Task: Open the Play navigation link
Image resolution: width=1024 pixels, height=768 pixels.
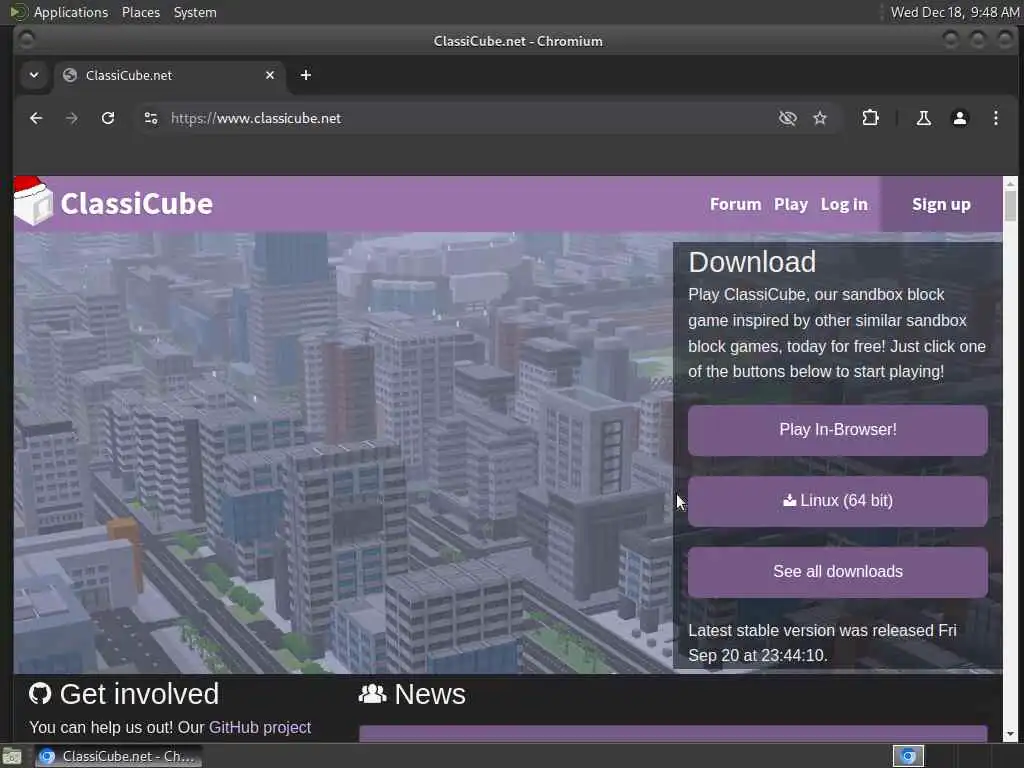Action: tap(791, 204)
